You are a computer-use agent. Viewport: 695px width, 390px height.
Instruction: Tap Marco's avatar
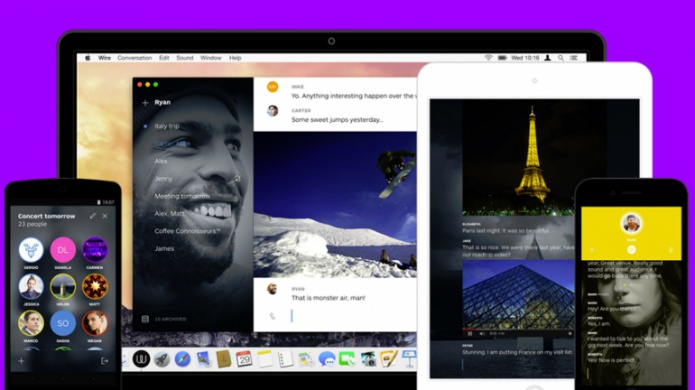pyautogui.click(x=31, y=323)
